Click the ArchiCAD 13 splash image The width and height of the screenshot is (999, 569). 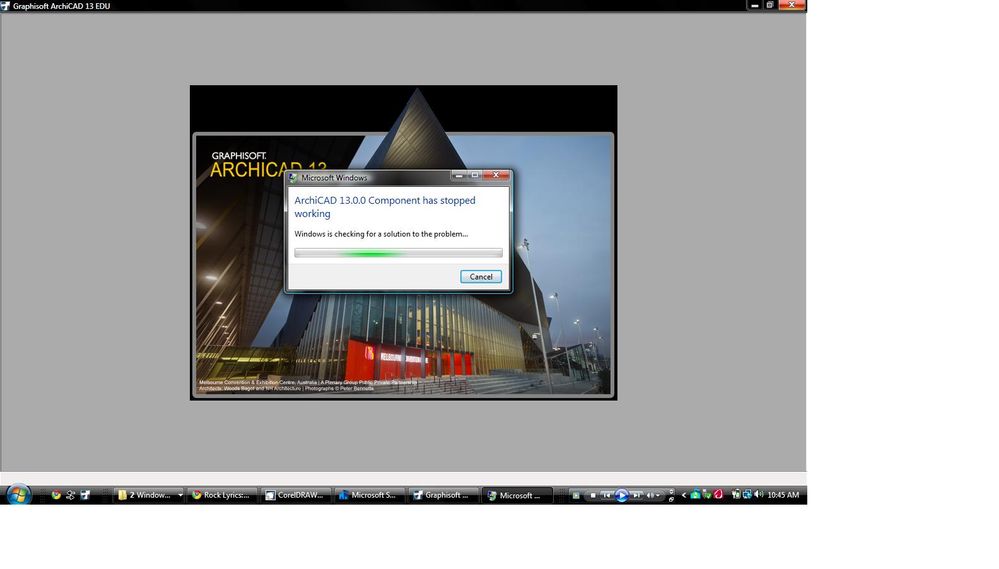click(403, 242)
